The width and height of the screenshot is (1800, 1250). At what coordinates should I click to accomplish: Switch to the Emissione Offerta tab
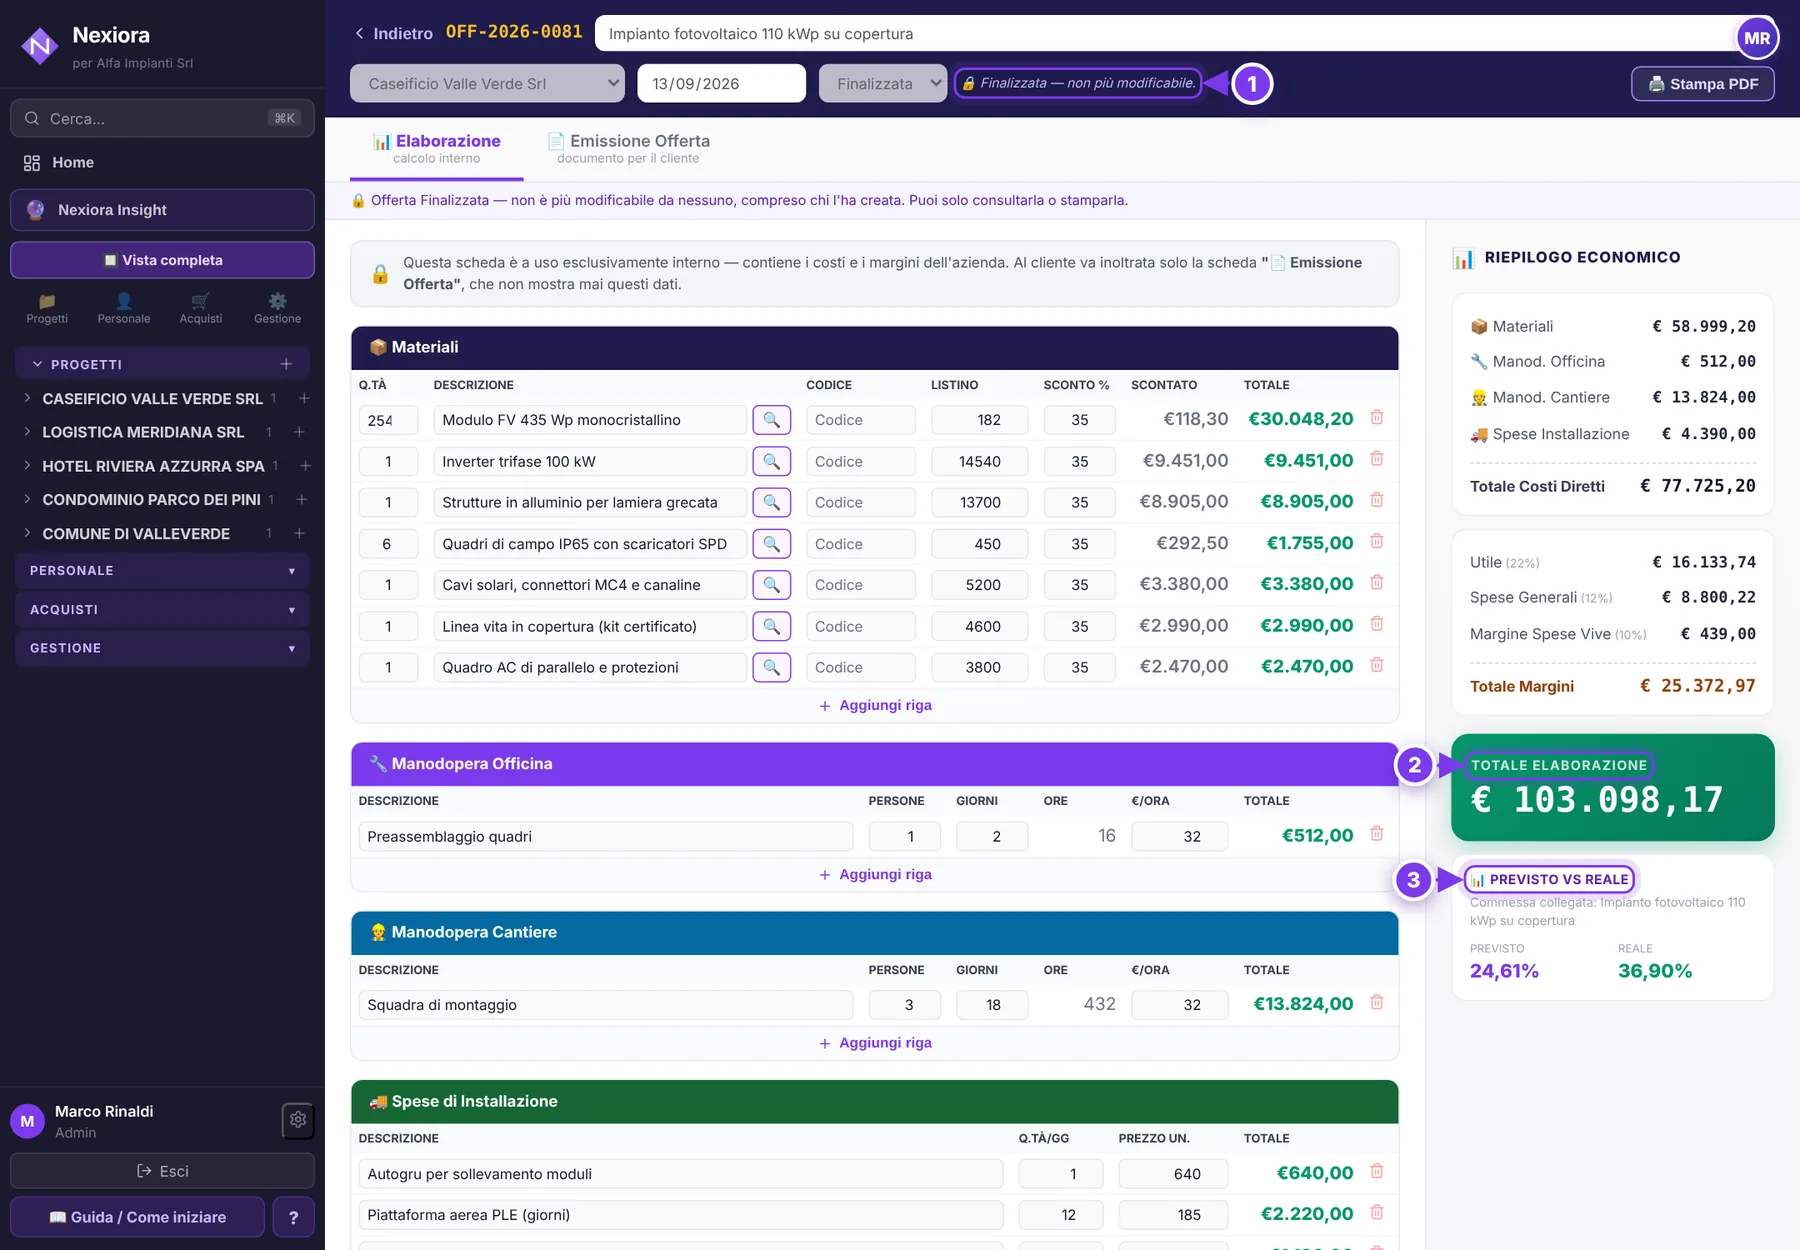click(628, 148)
